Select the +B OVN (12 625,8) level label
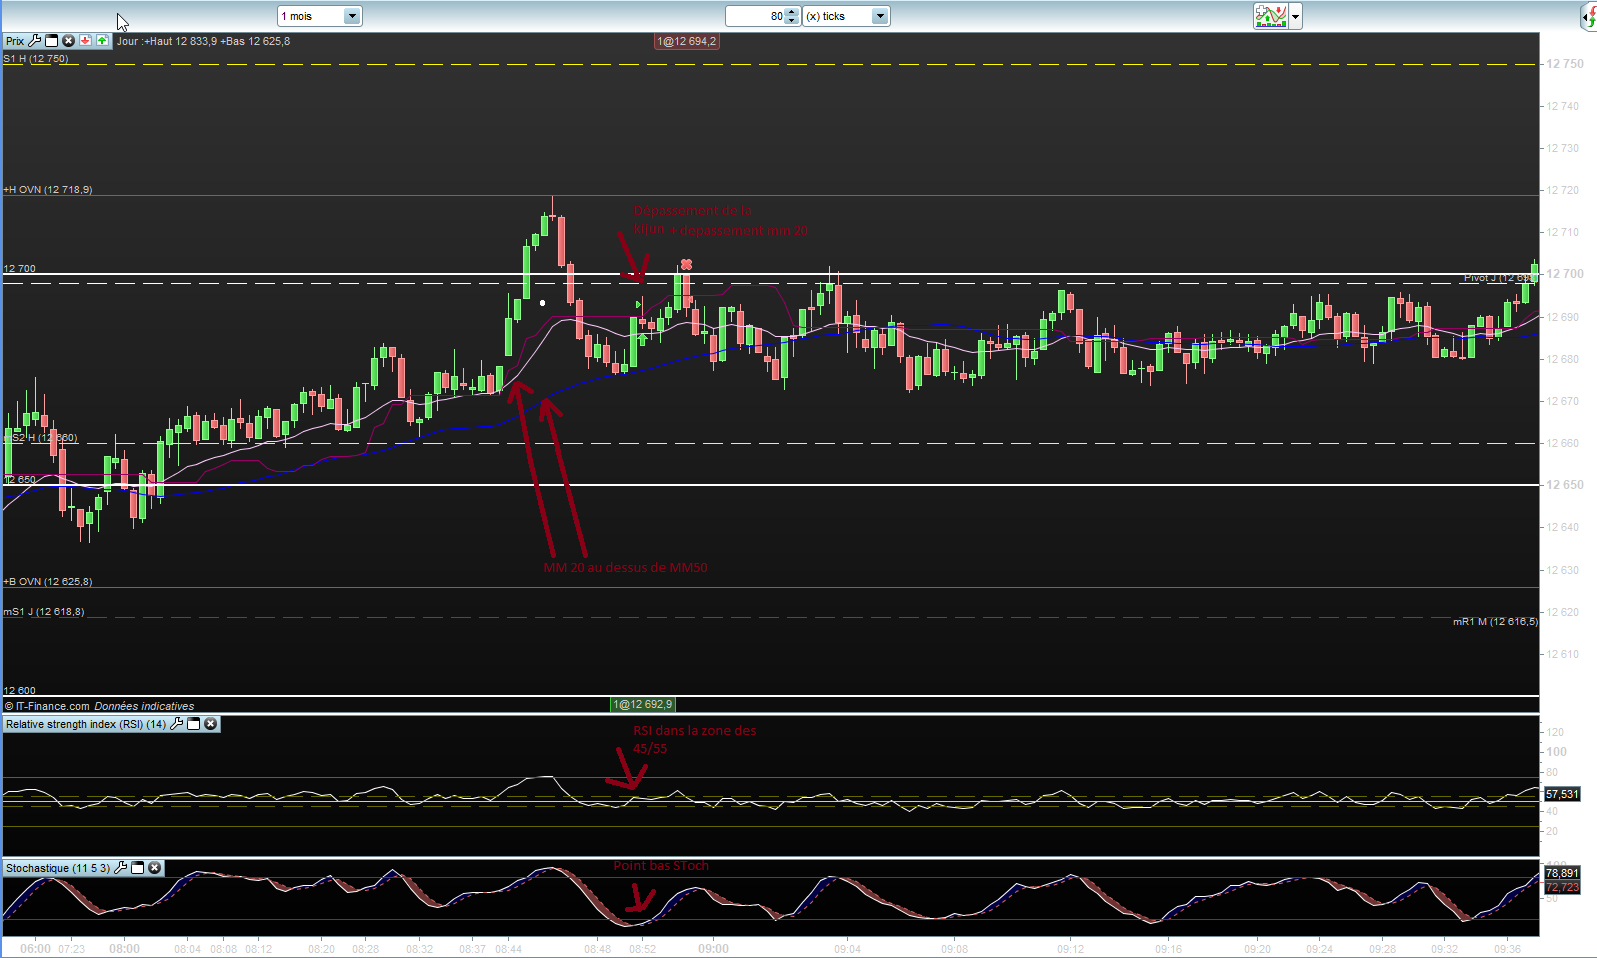Viewport: 1597px width, 958px height. point(48,582)
